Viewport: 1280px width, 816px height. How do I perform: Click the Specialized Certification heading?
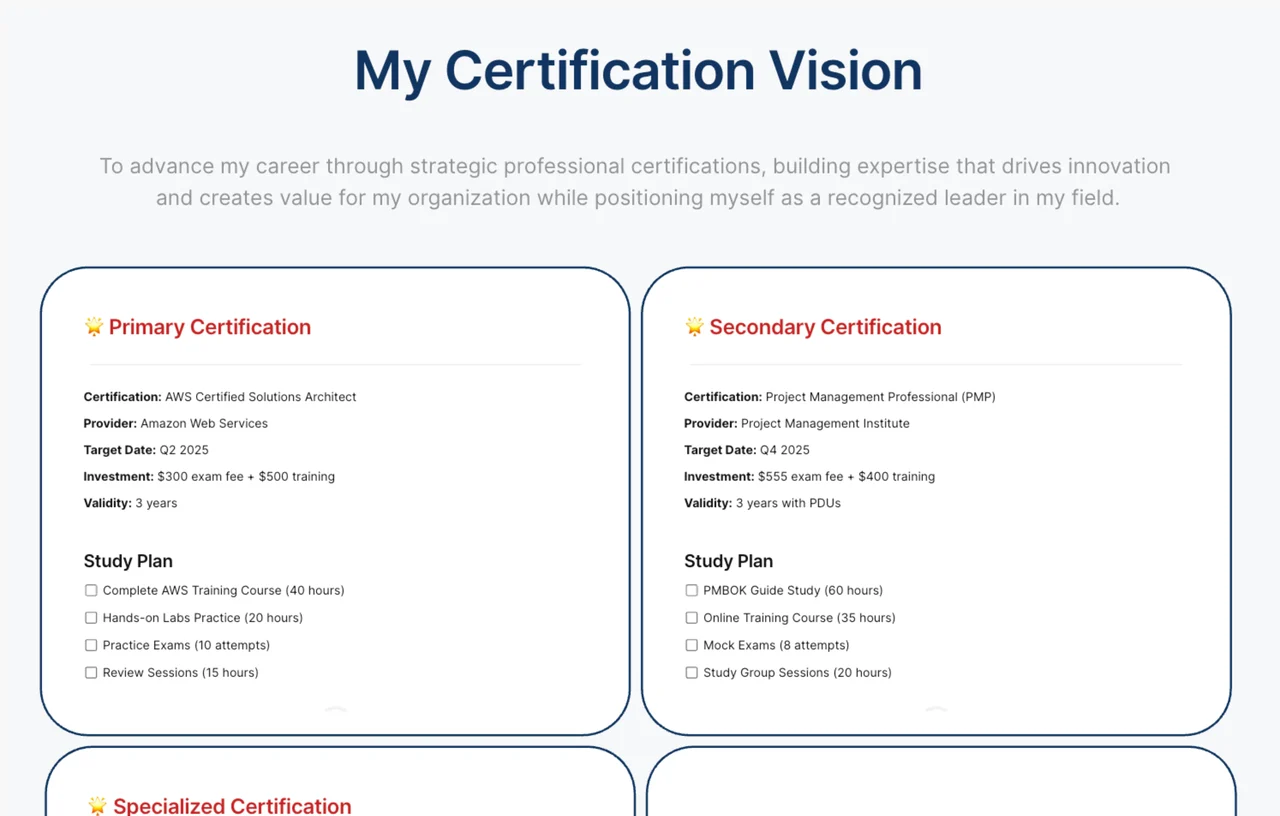click(232, 805)
